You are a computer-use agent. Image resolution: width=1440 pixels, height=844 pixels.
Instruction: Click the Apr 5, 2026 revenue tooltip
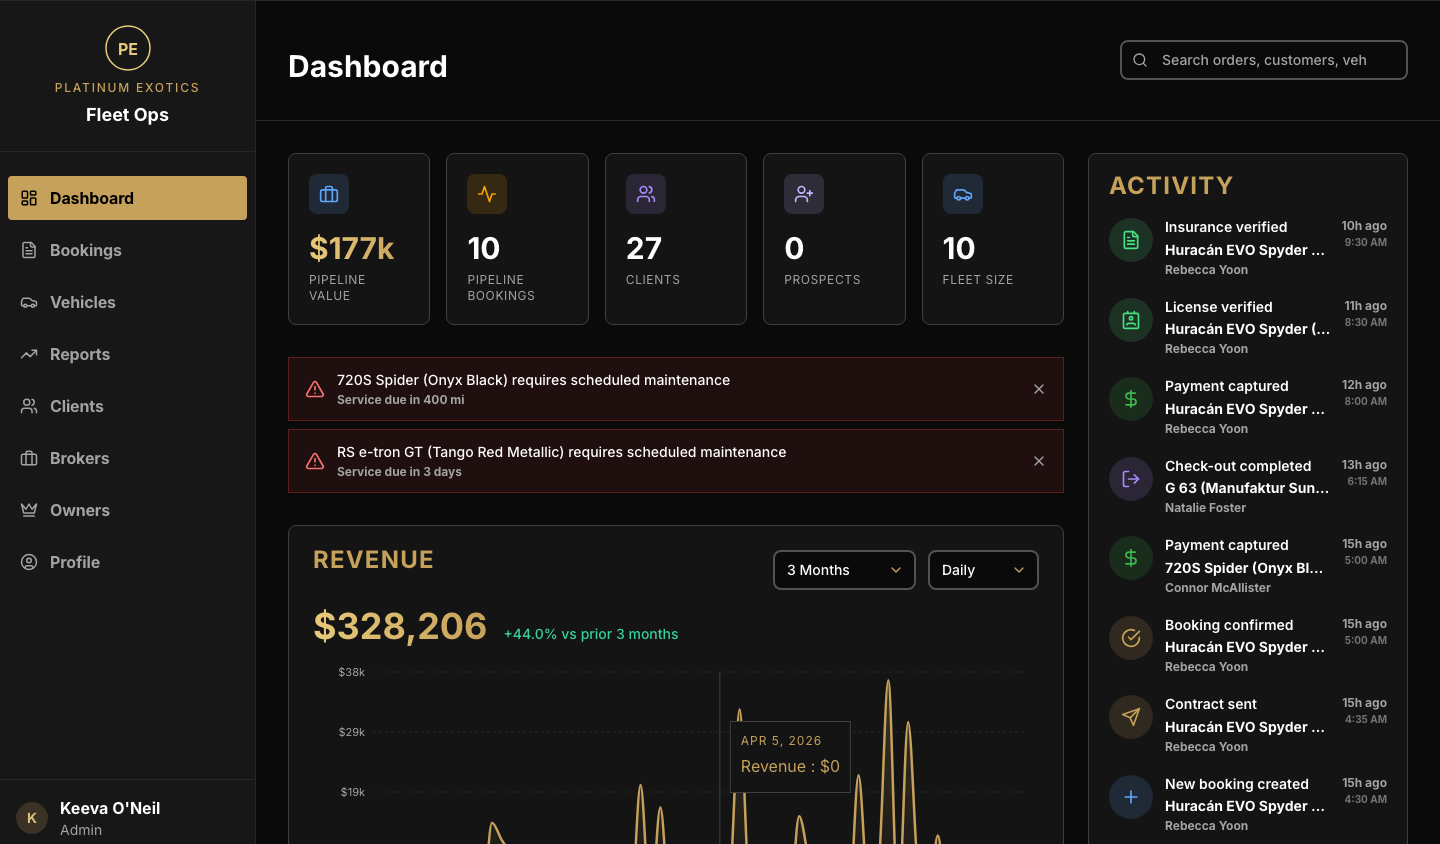tap(790, 757)
